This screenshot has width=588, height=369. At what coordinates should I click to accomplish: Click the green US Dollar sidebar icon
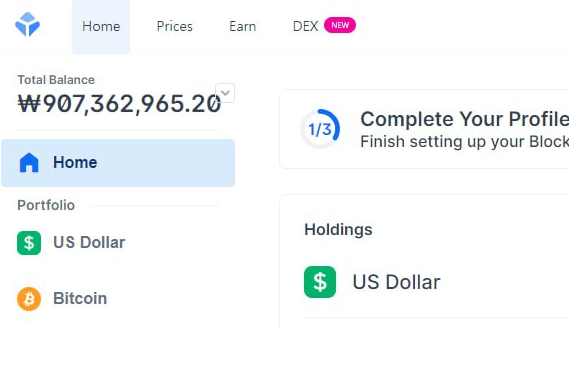point(29,243)
